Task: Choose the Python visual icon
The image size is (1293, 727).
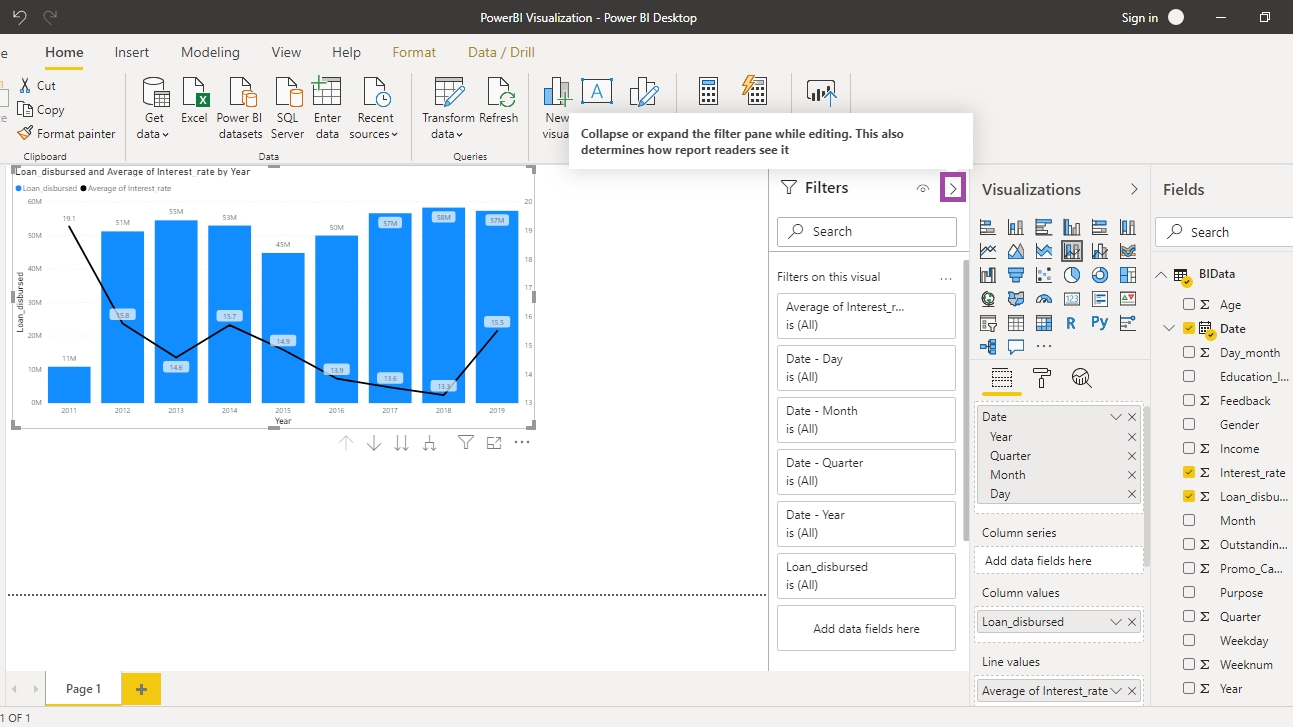Action: 1099,323
